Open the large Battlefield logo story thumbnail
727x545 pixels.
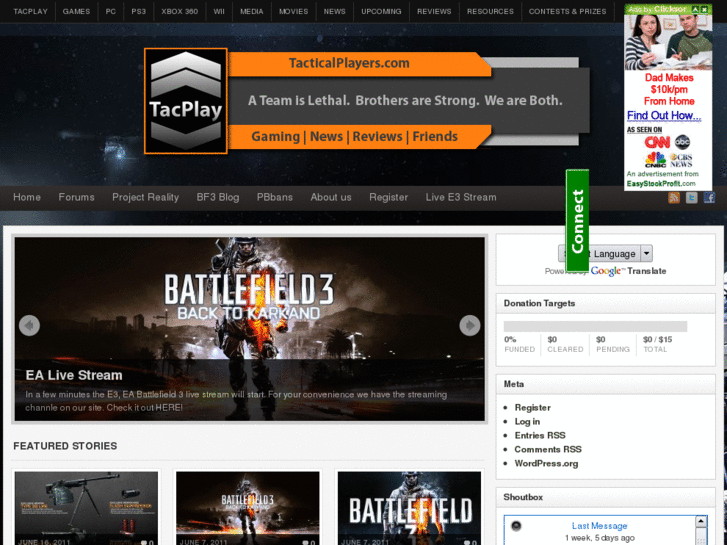pyautogui.click(x=409, y=508)
